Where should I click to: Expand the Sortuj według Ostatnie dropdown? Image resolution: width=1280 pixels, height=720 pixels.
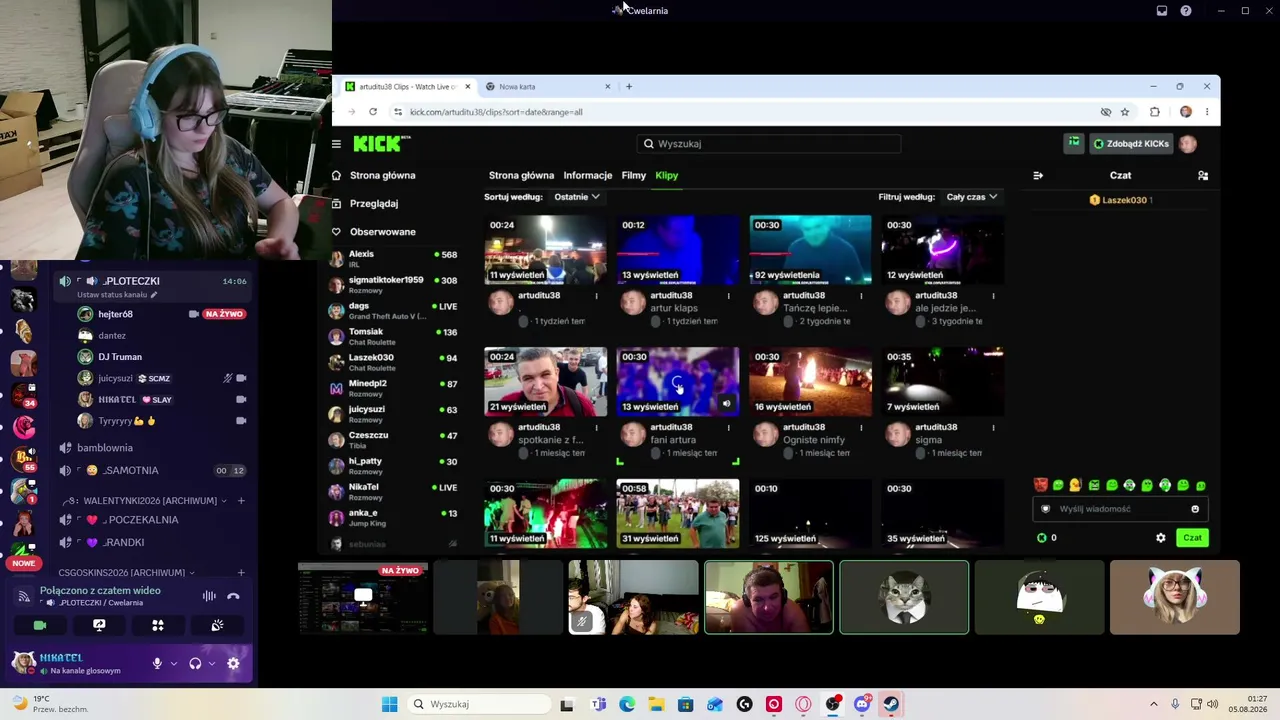point(577,197)
